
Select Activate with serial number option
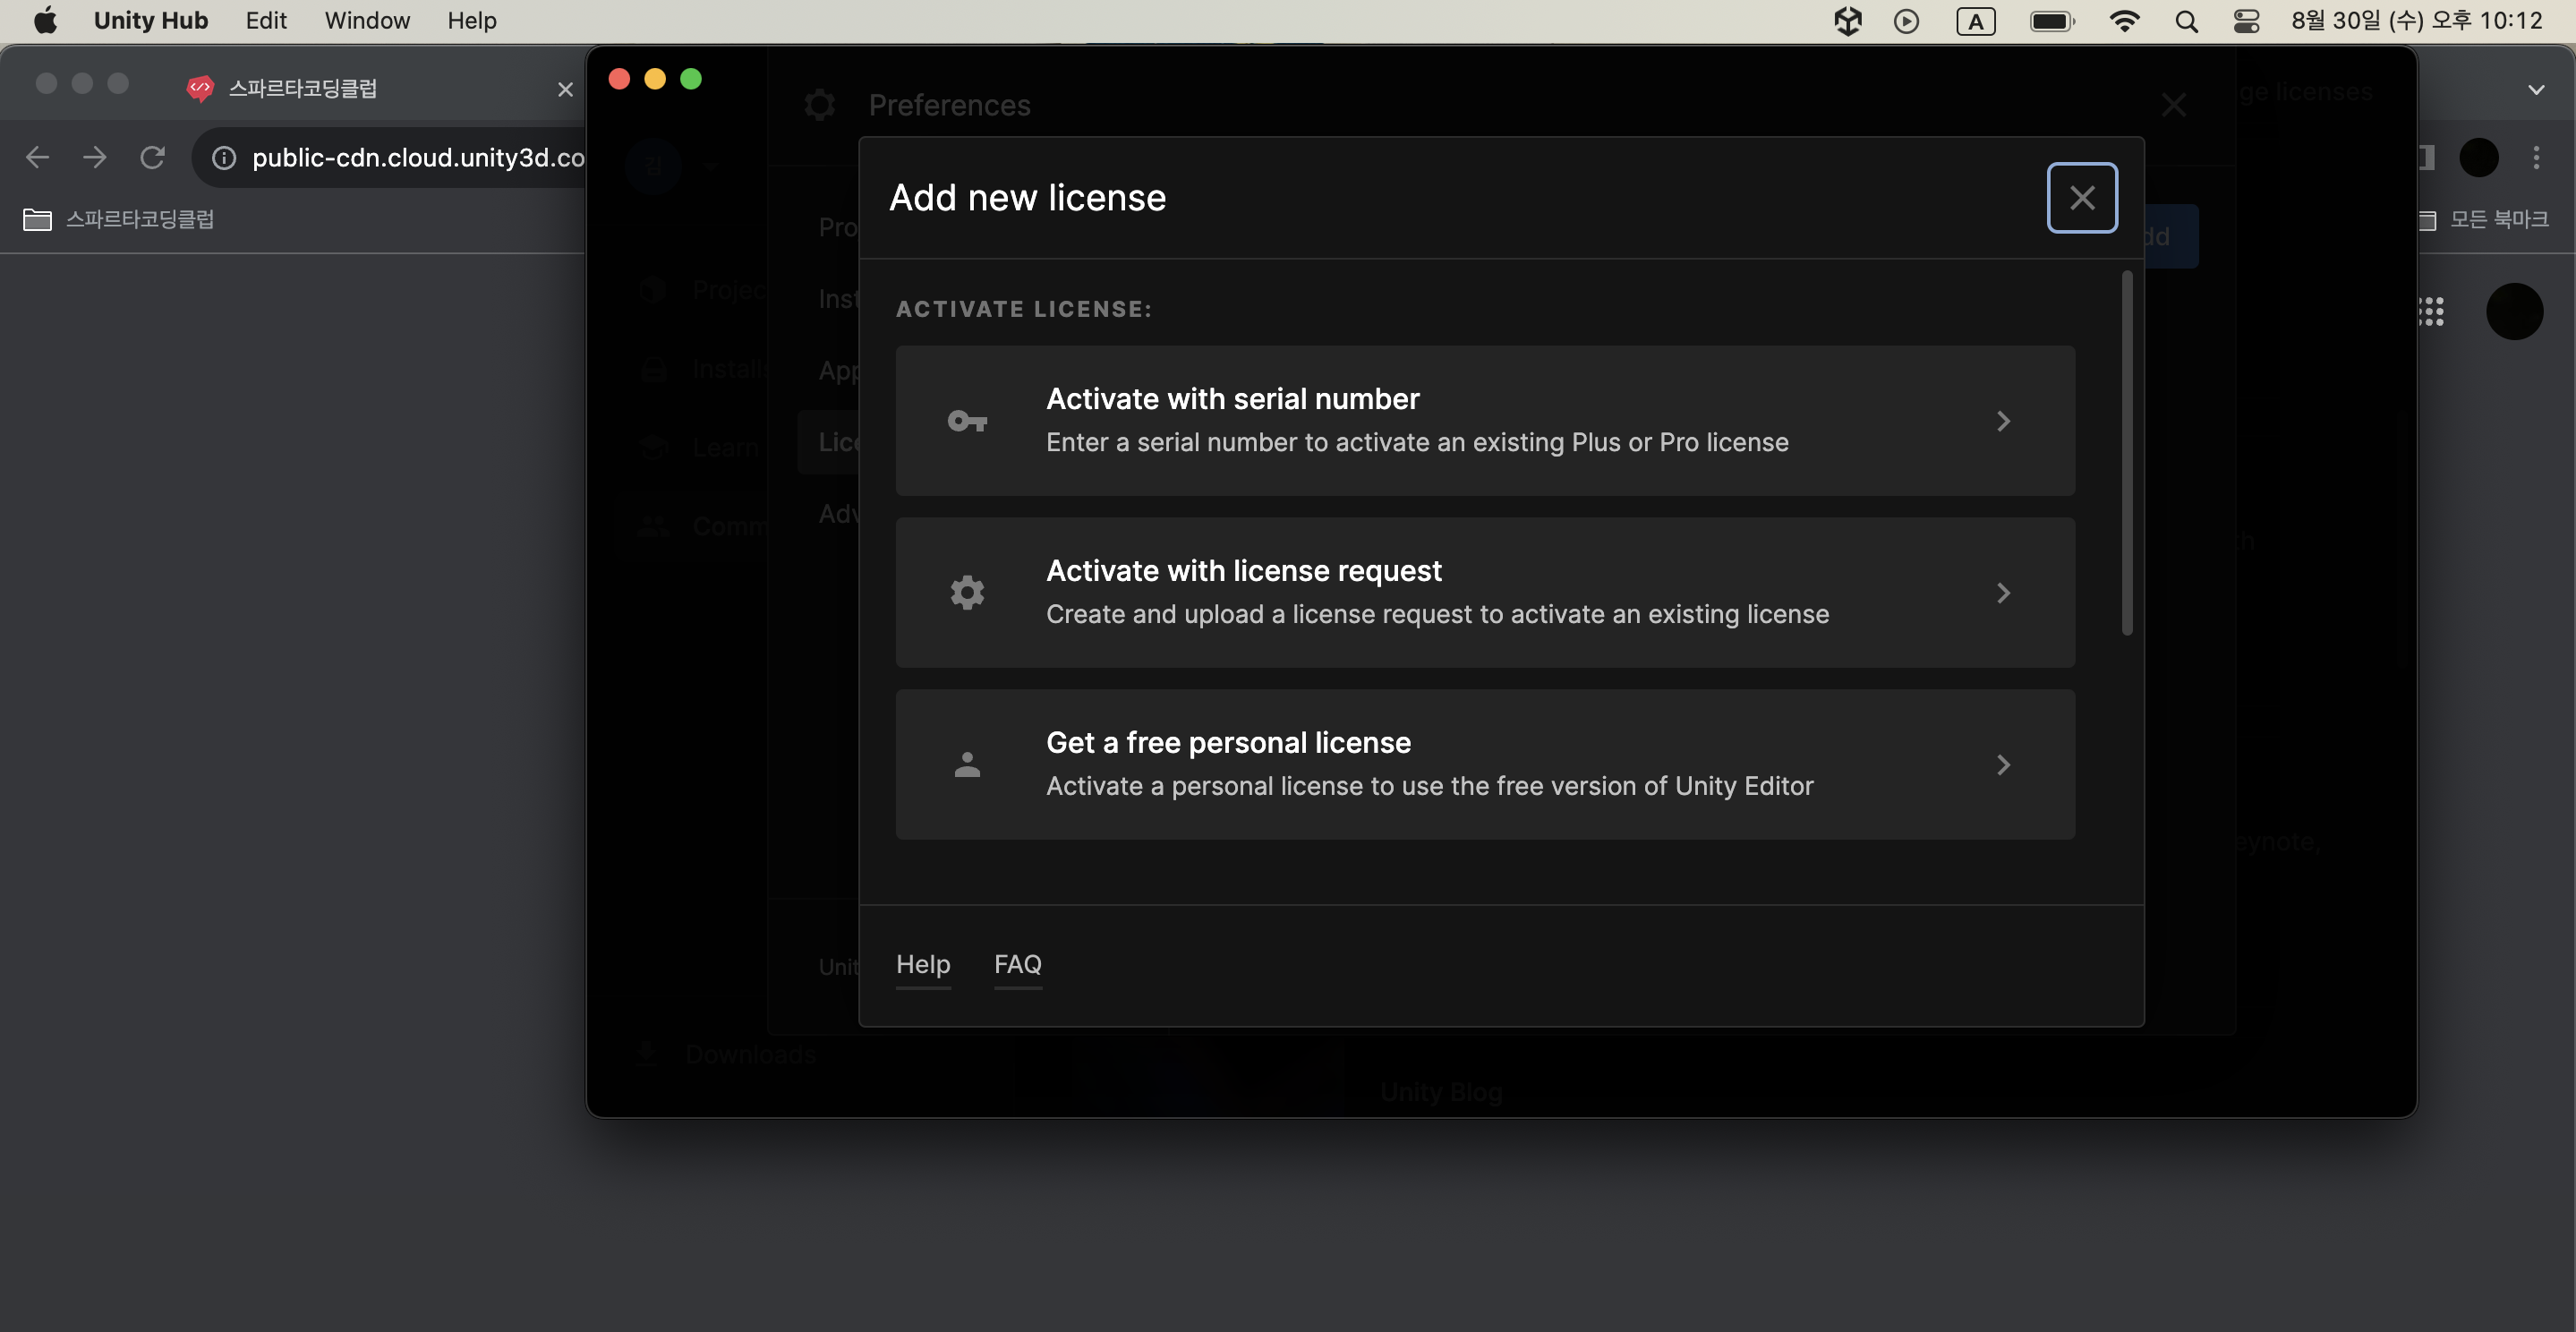(x=1485, y=420)
